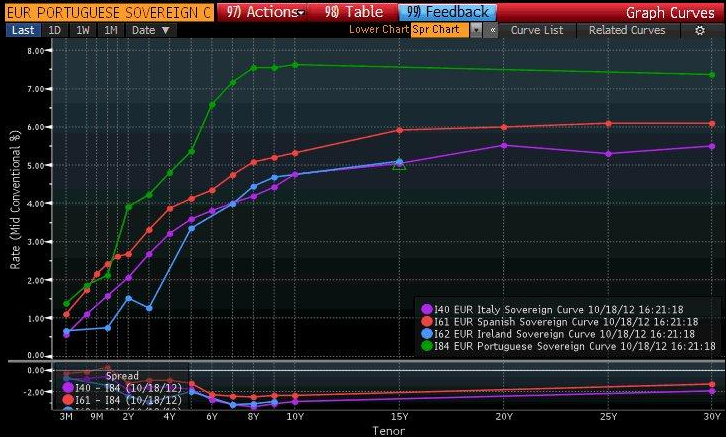This screenshot has width=726, height=437.
Task: Click the Lower Chart label
Action: 379,29
